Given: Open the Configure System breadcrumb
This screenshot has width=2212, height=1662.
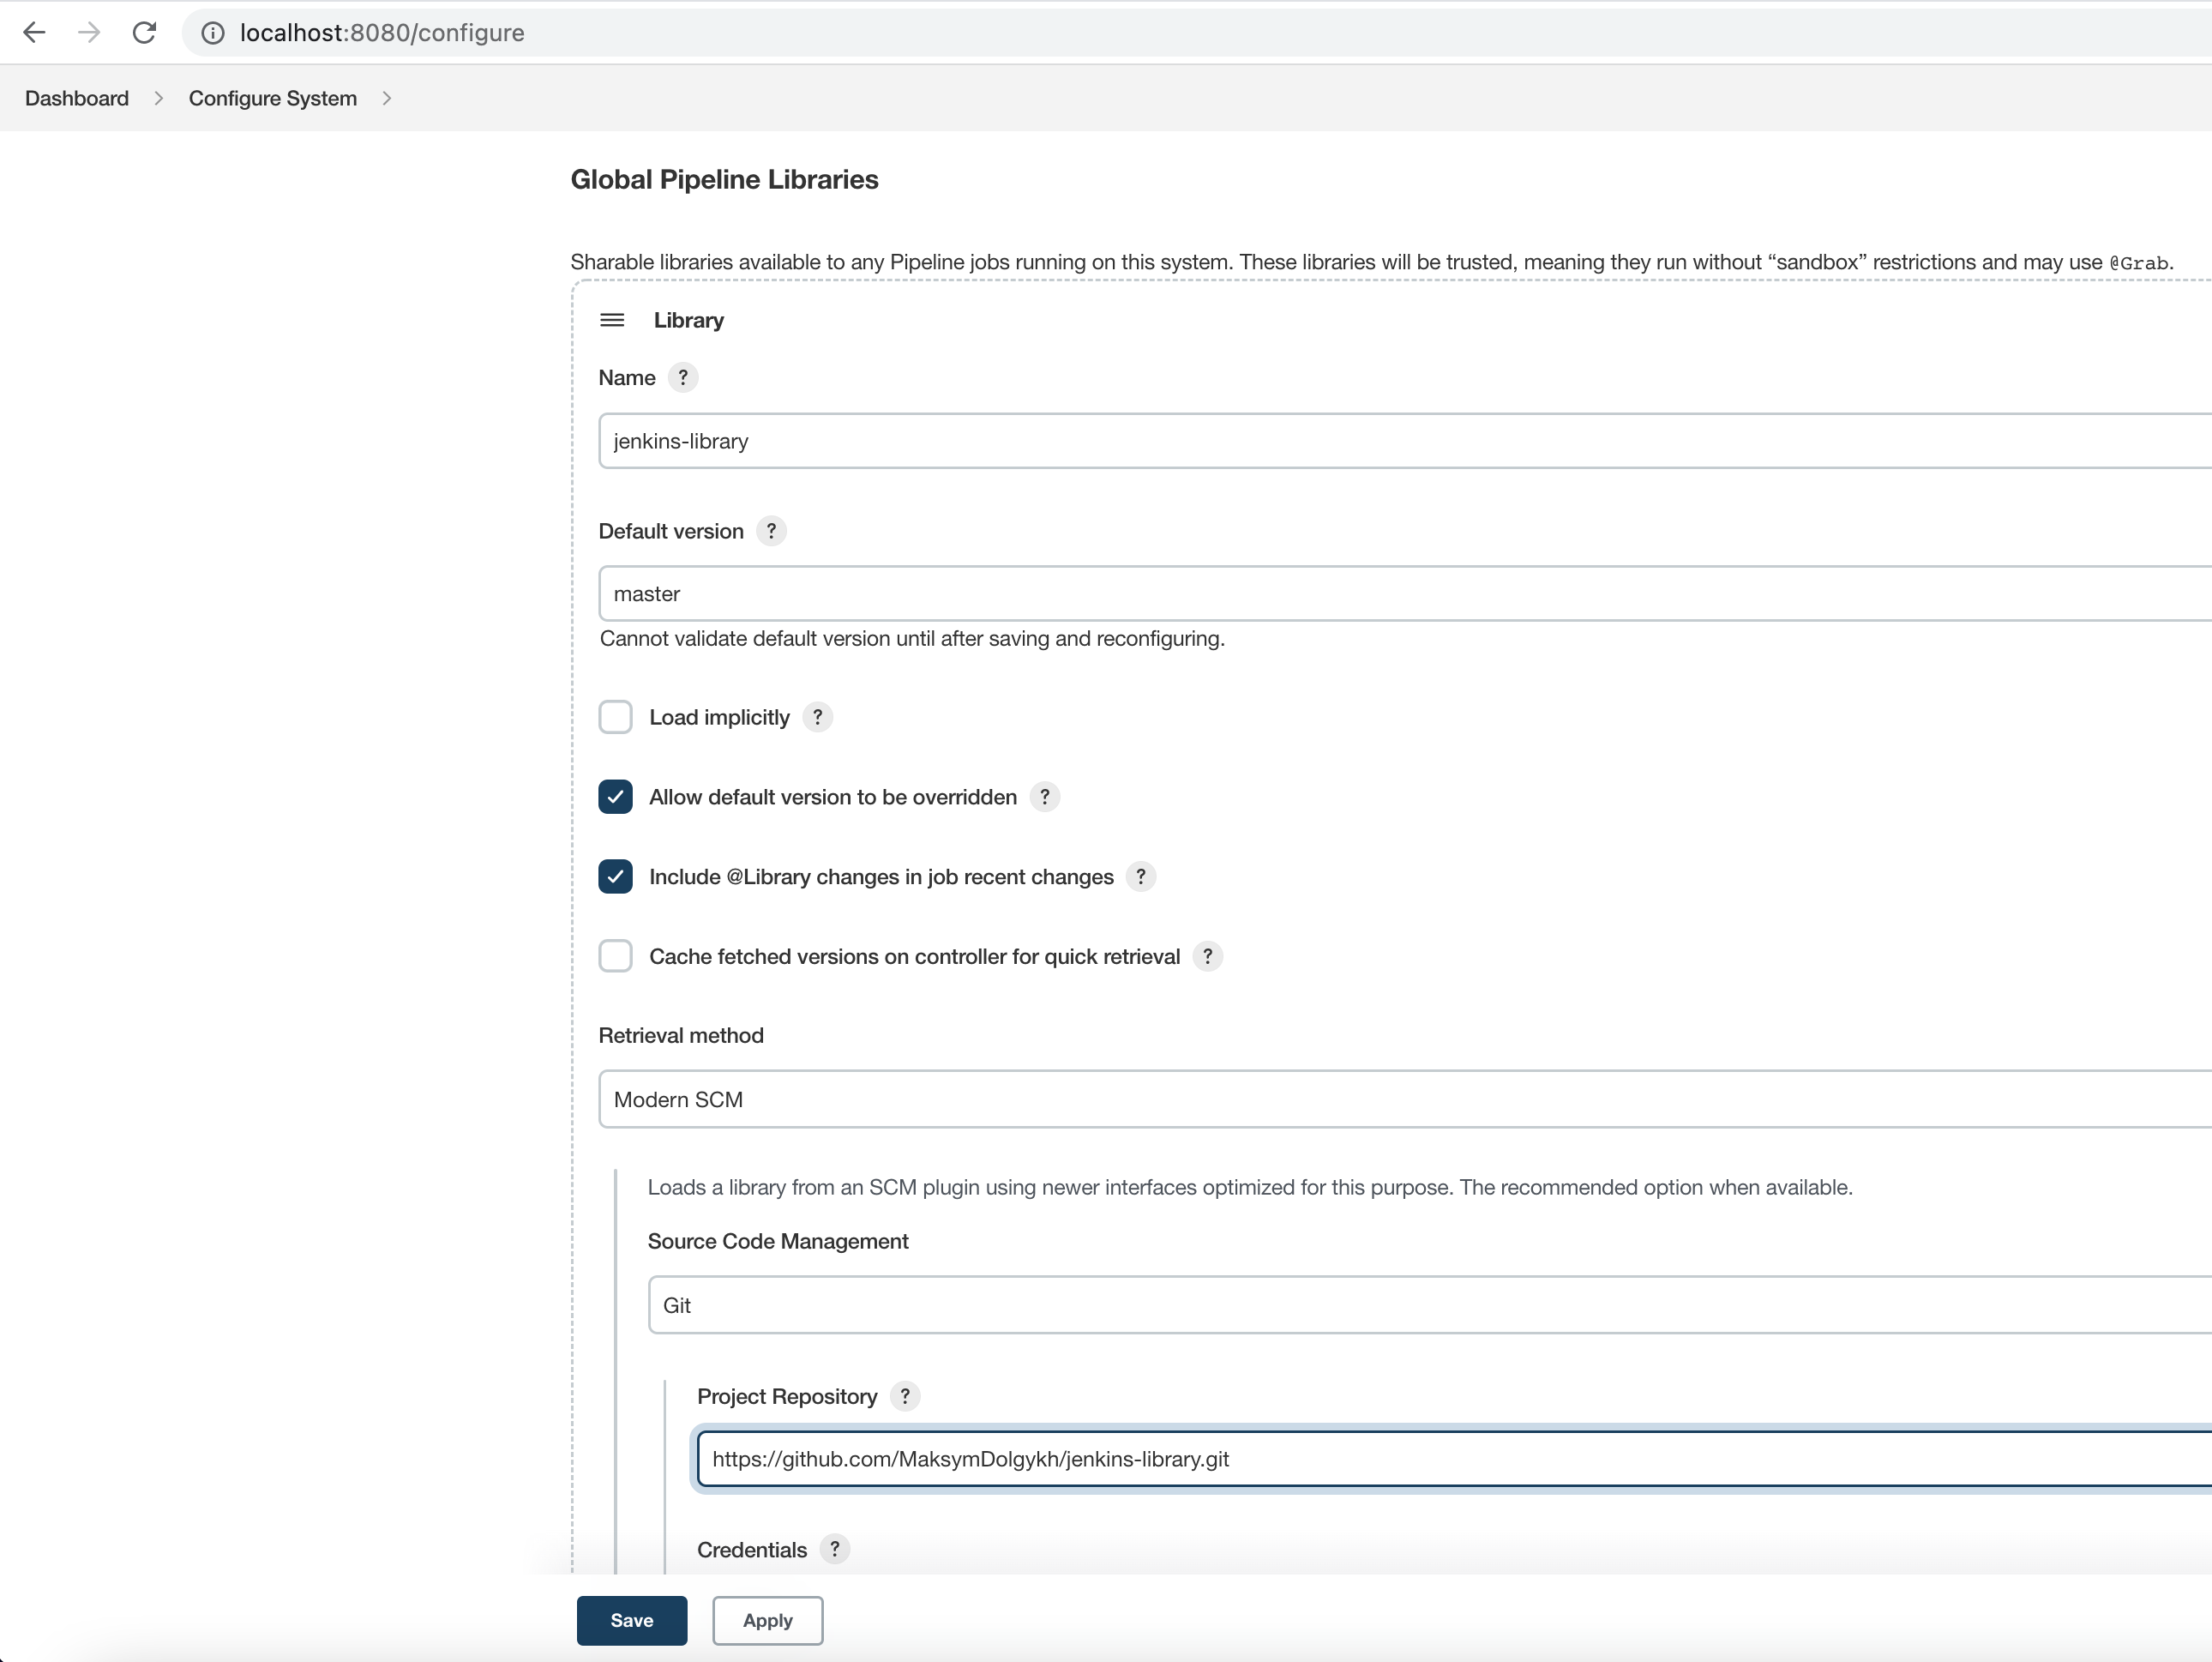Looking at the screenshot, I should (x=273, y=98).
